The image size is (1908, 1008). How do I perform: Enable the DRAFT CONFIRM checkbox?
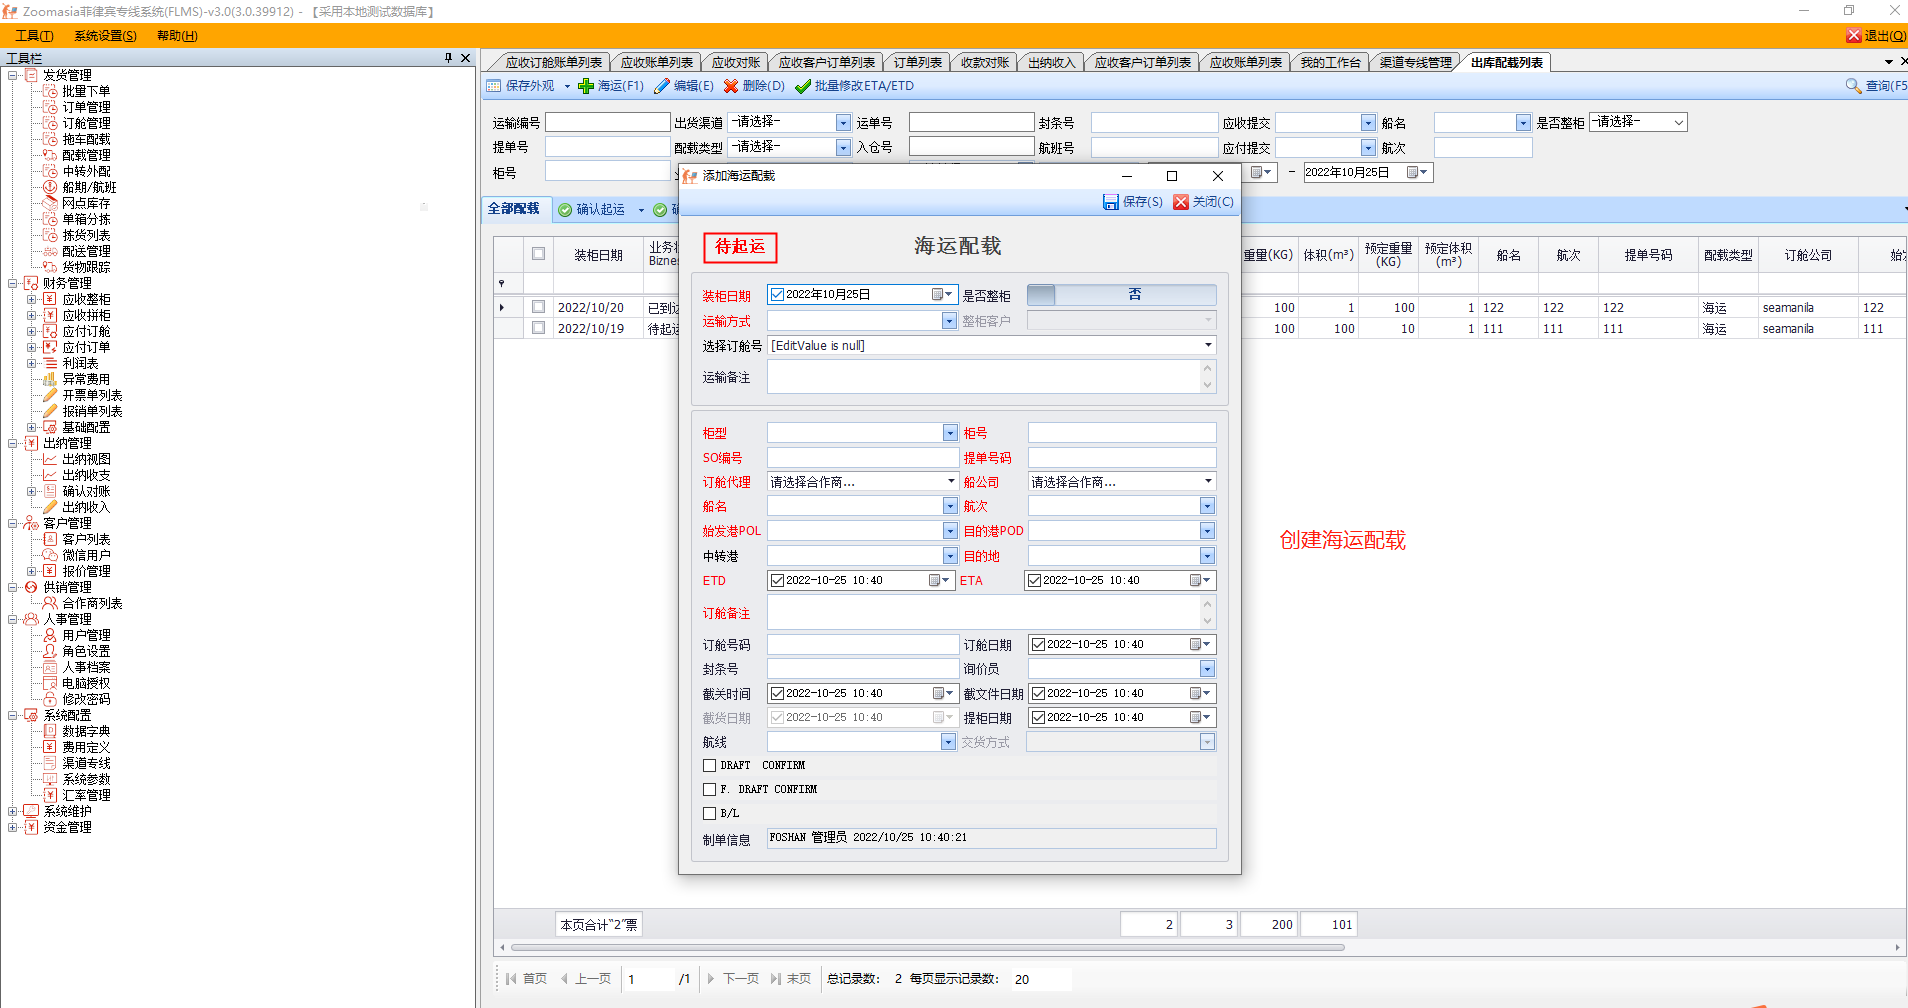pyautogui.click(x=710, y=766)
